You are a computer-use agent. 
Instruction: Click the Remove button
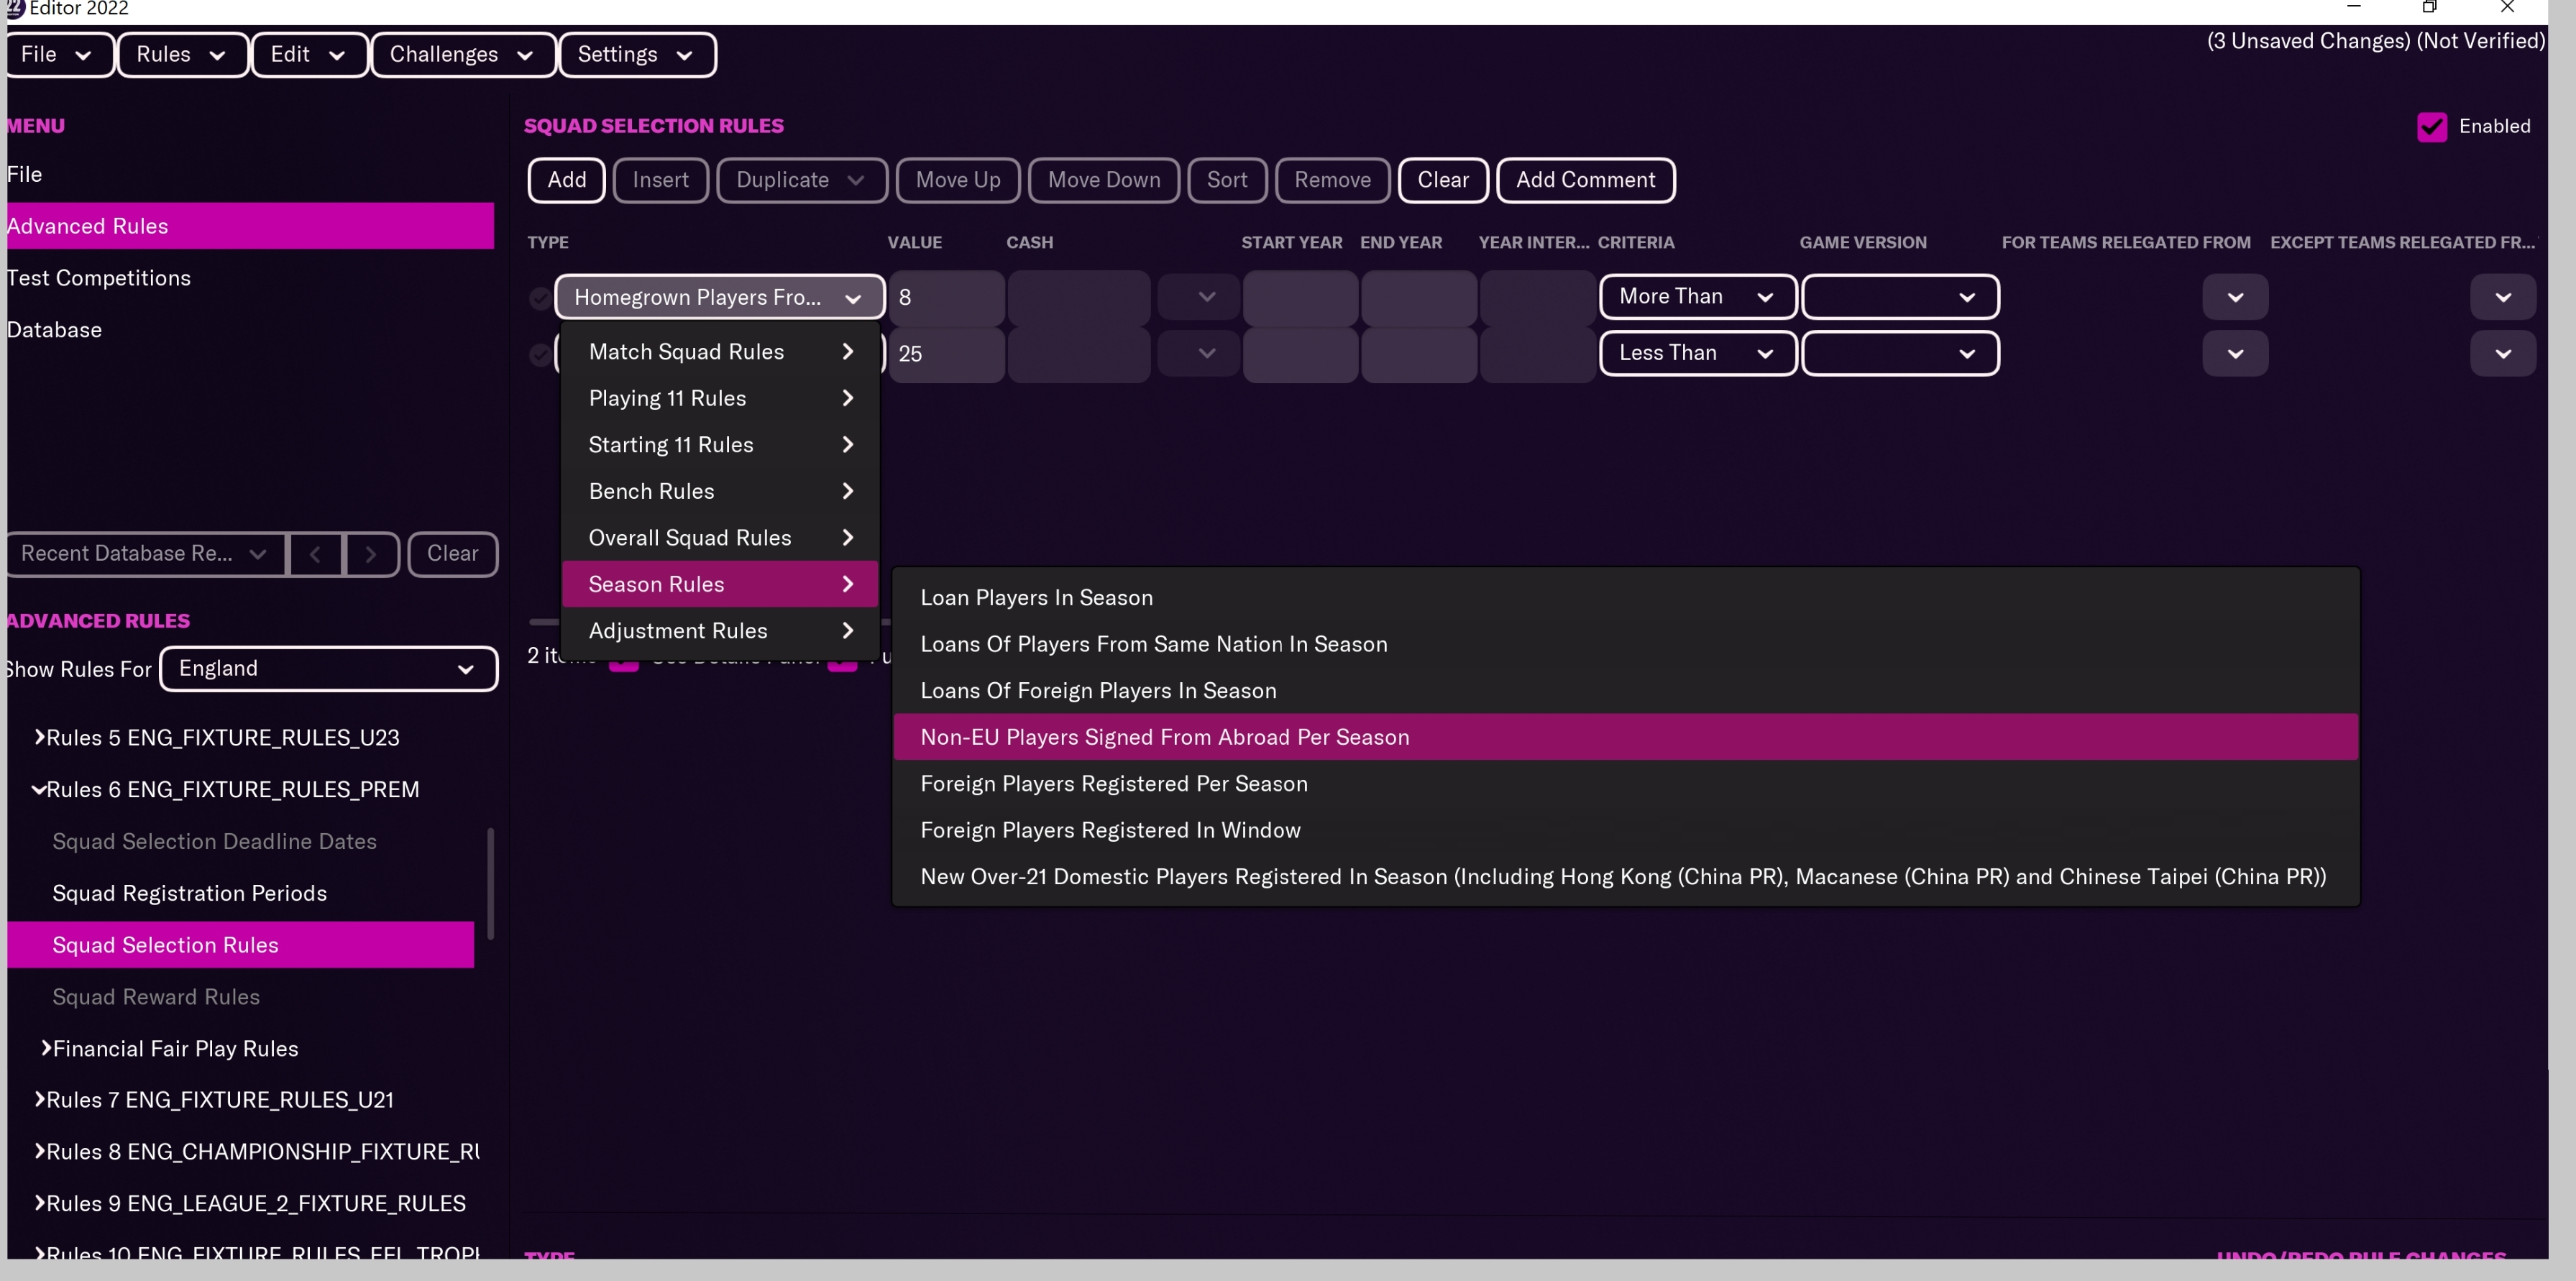1332,180
